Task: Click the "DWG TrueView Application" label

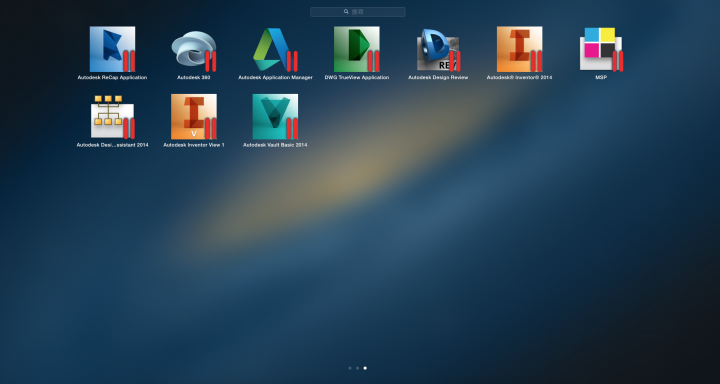Action: 357,78
